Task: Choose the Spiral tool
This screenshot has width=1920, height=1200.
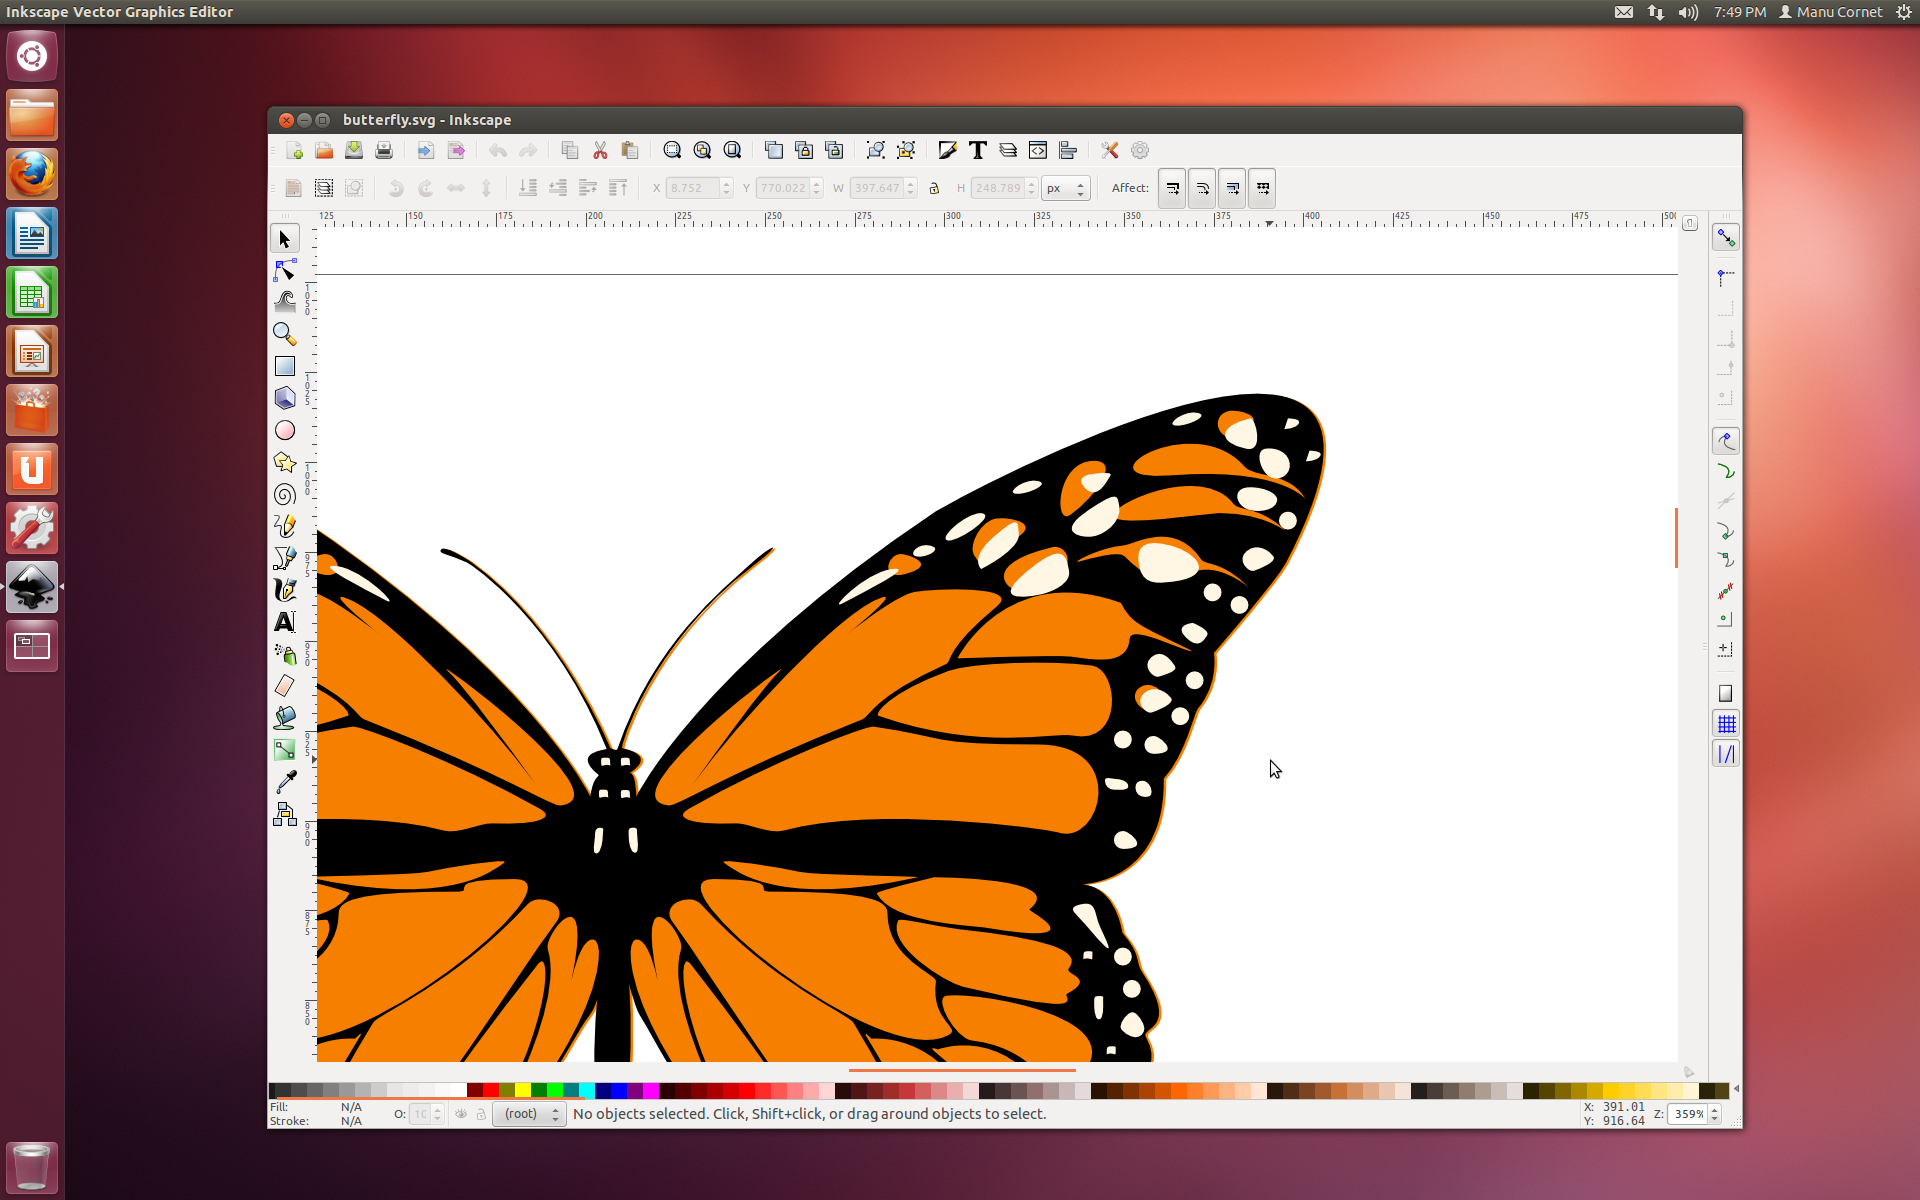Action: pyautogui.click(x=285, y=494)
